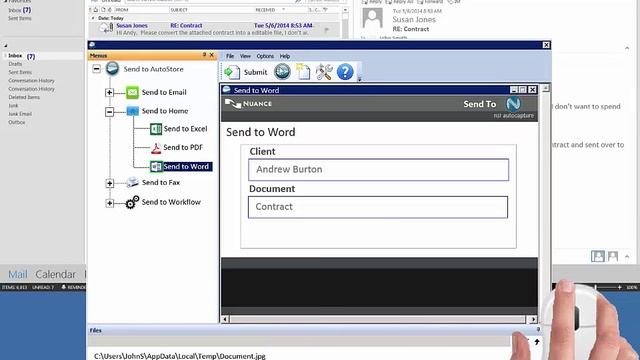The width and height of the screenshot is (640, 360).
Task: Select the Send to Email tree label
Action: pos(164,92)
